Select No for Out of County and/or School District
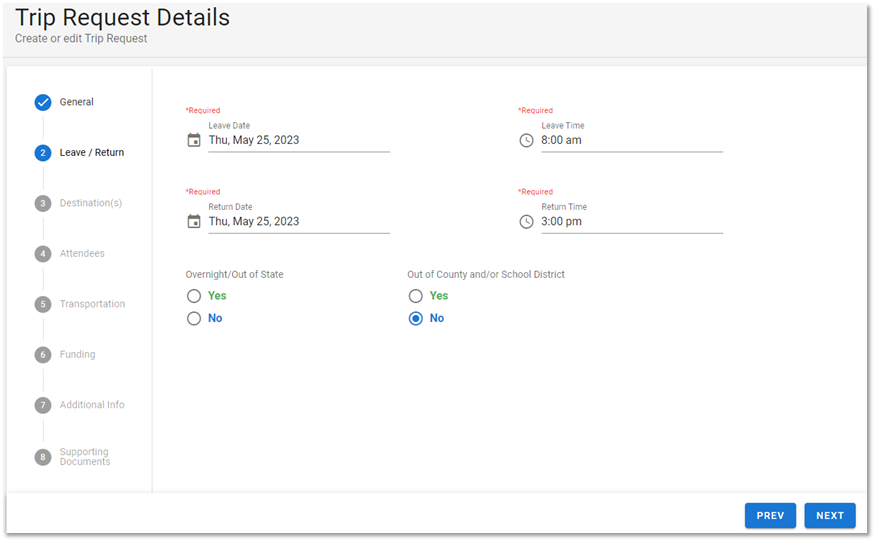876x542 pixels. (416, 318)
